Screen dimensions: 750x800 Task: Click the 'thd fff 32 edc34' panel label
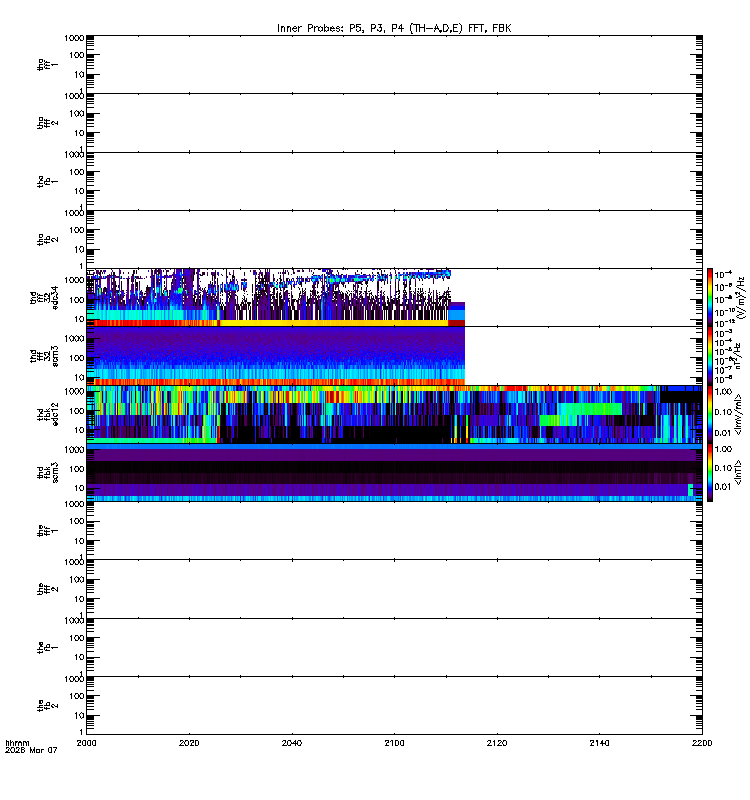[44, 297]
